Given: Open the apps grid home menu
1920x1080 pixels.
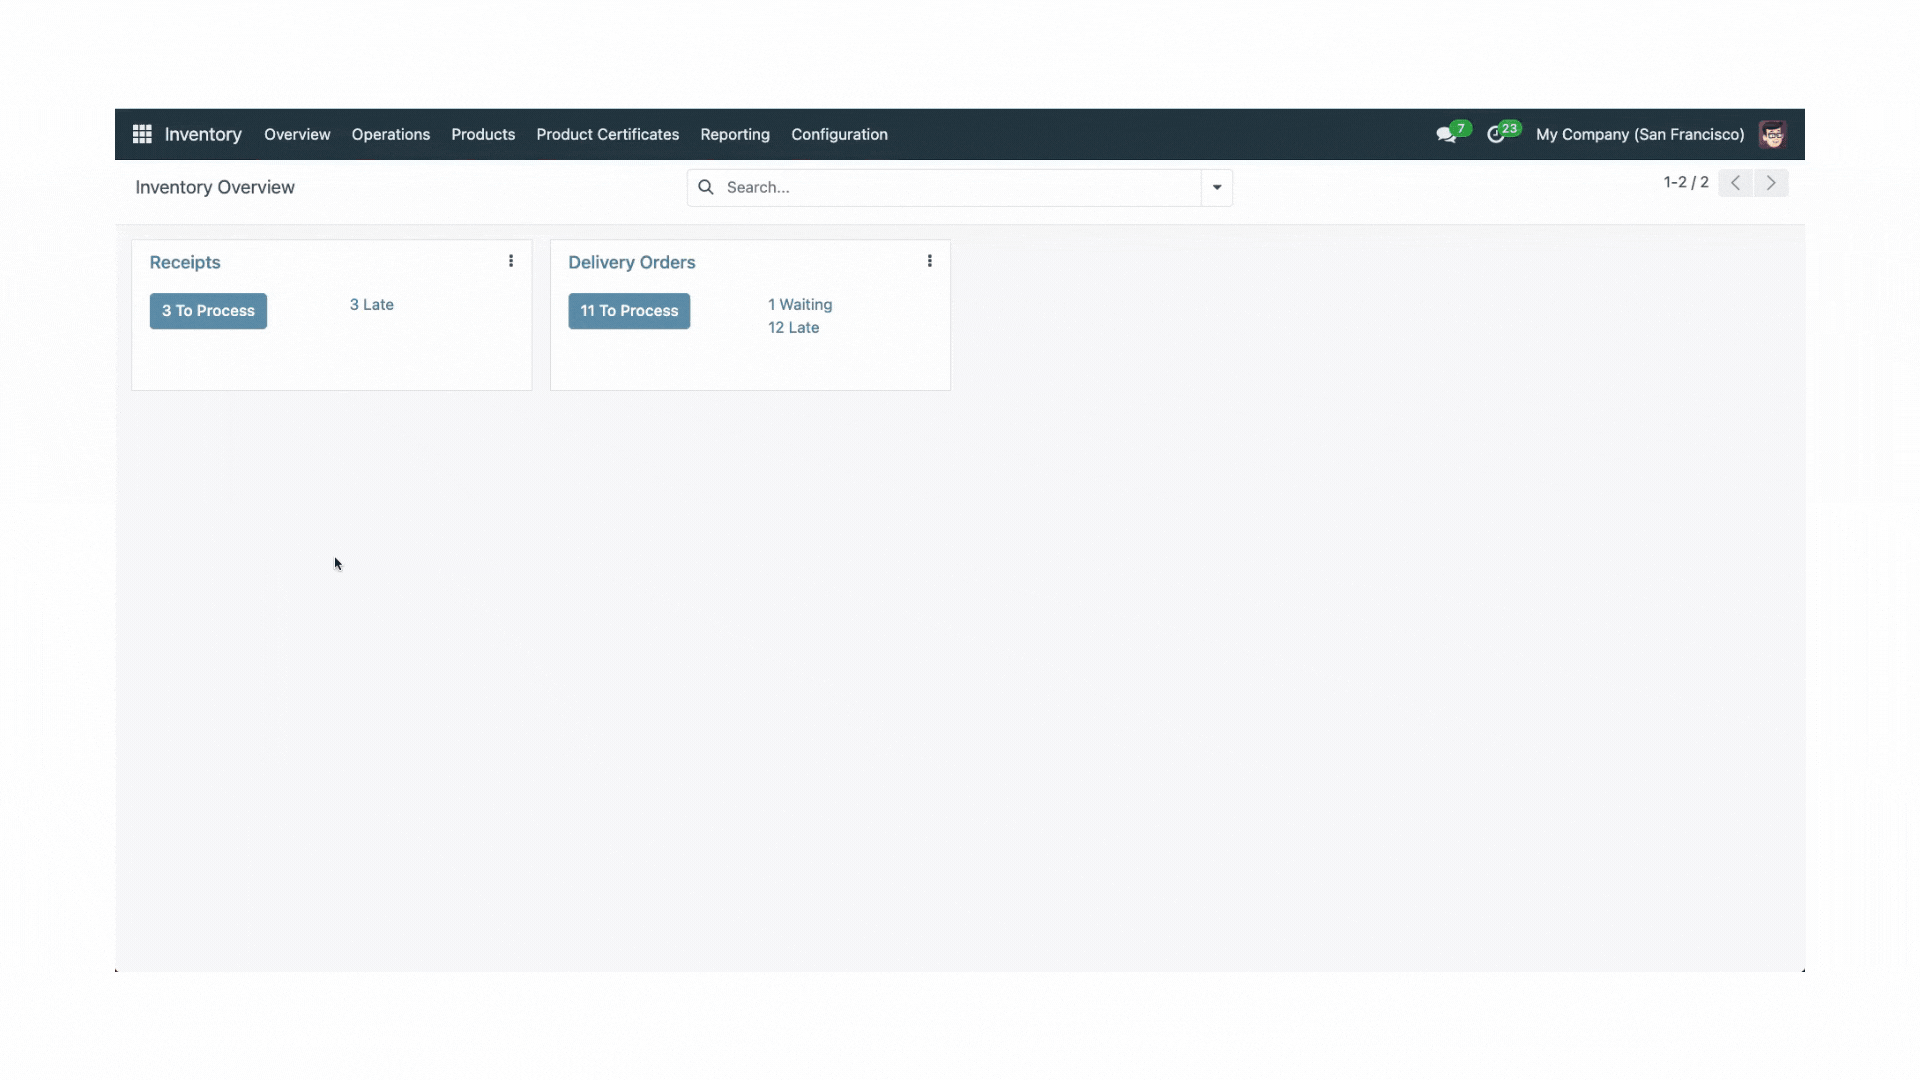Looking at the screenshot, I should coord(142,134).
